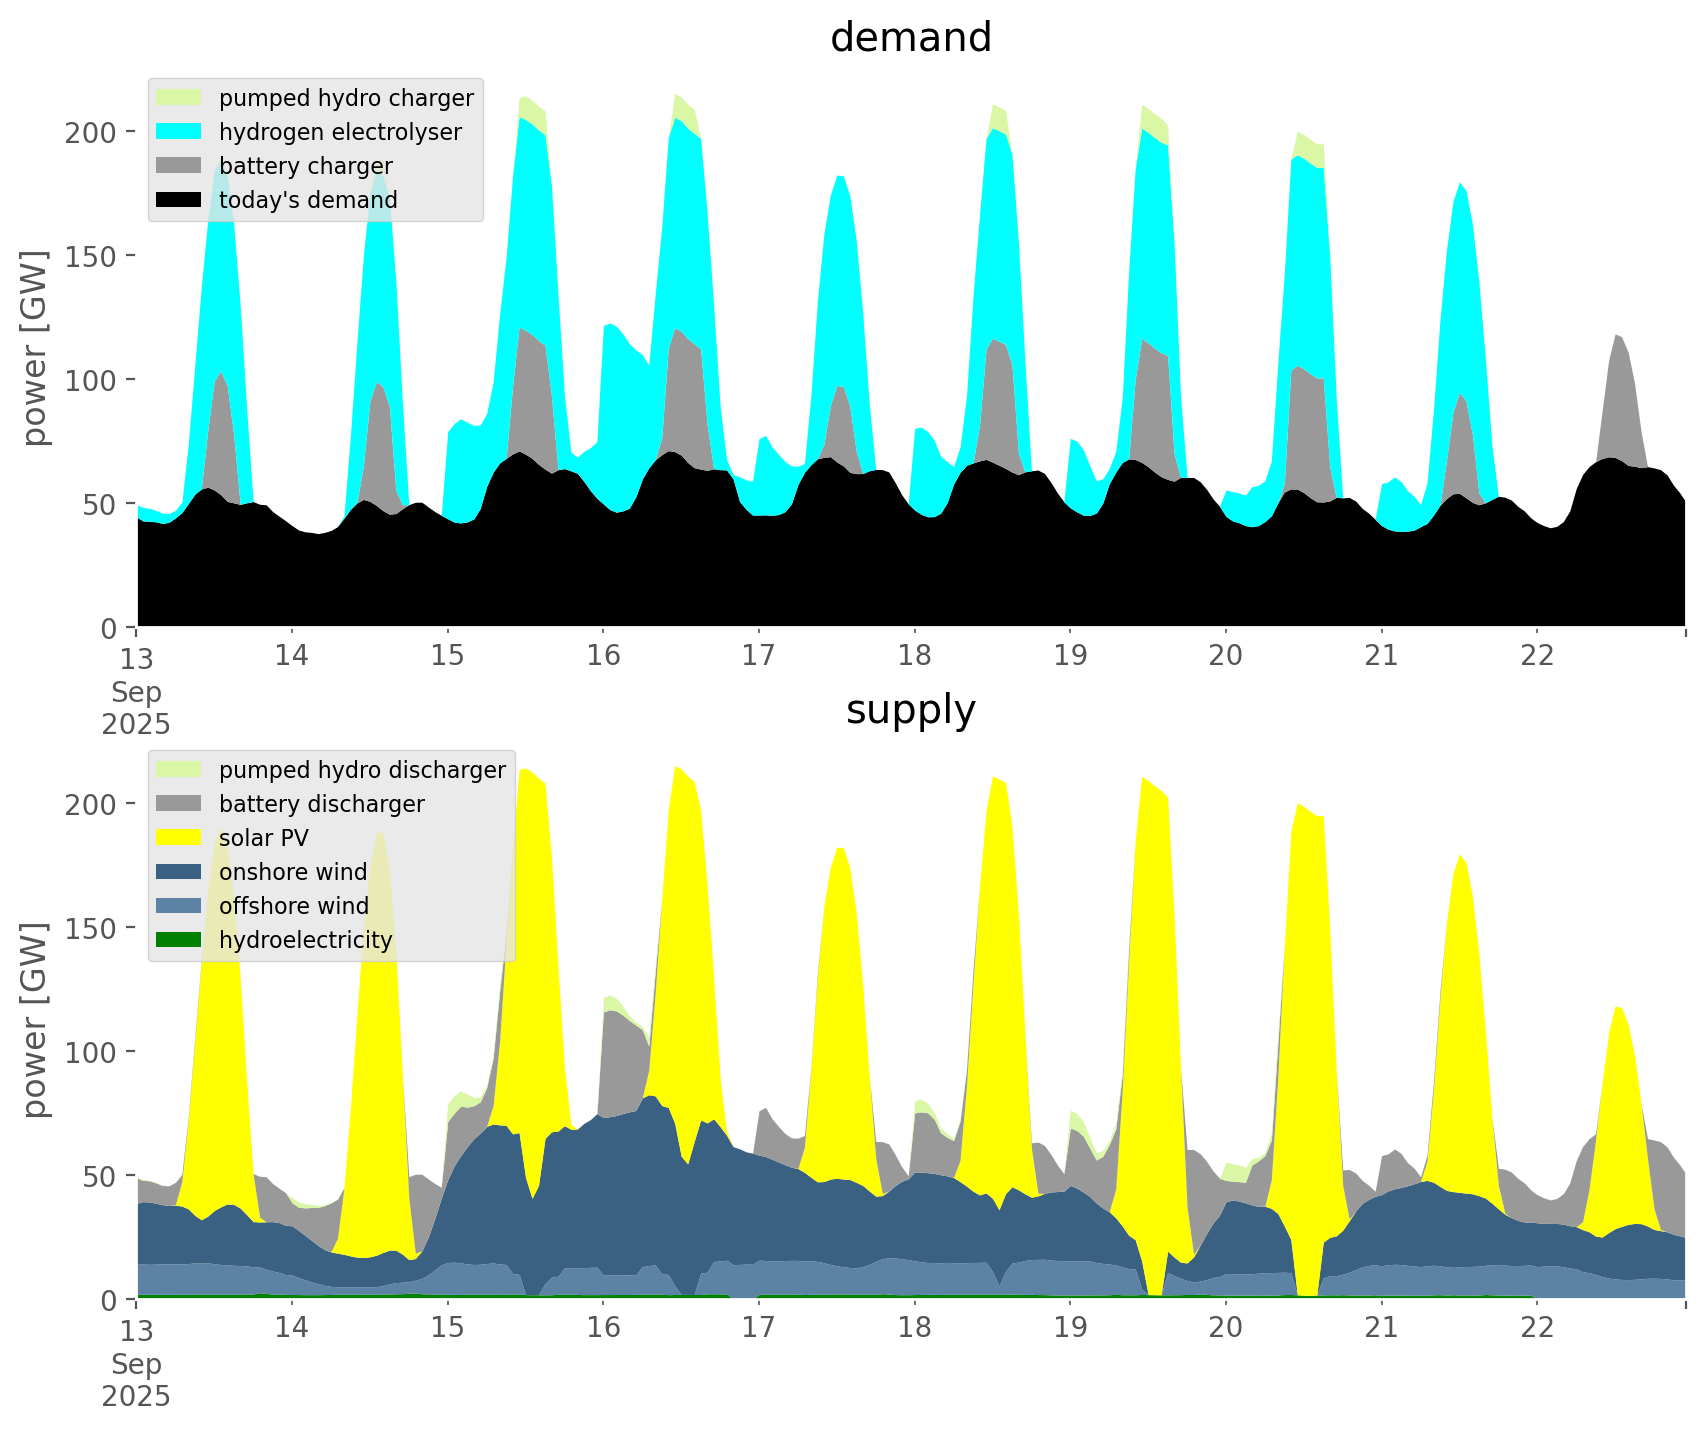Click the 17 date tick on demand chart

pyautogui.click(x=758, y=655)
